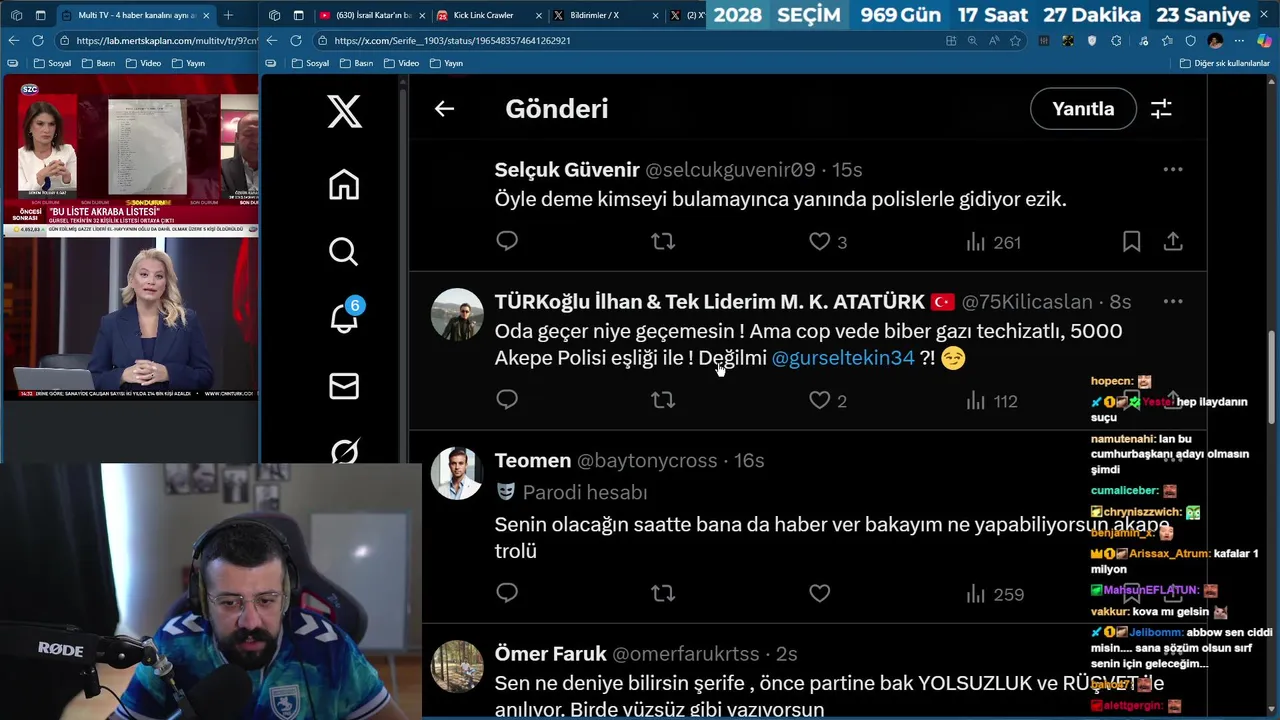Reload the x.com page
Viewport: 1280px width, 720px height.
296,41
